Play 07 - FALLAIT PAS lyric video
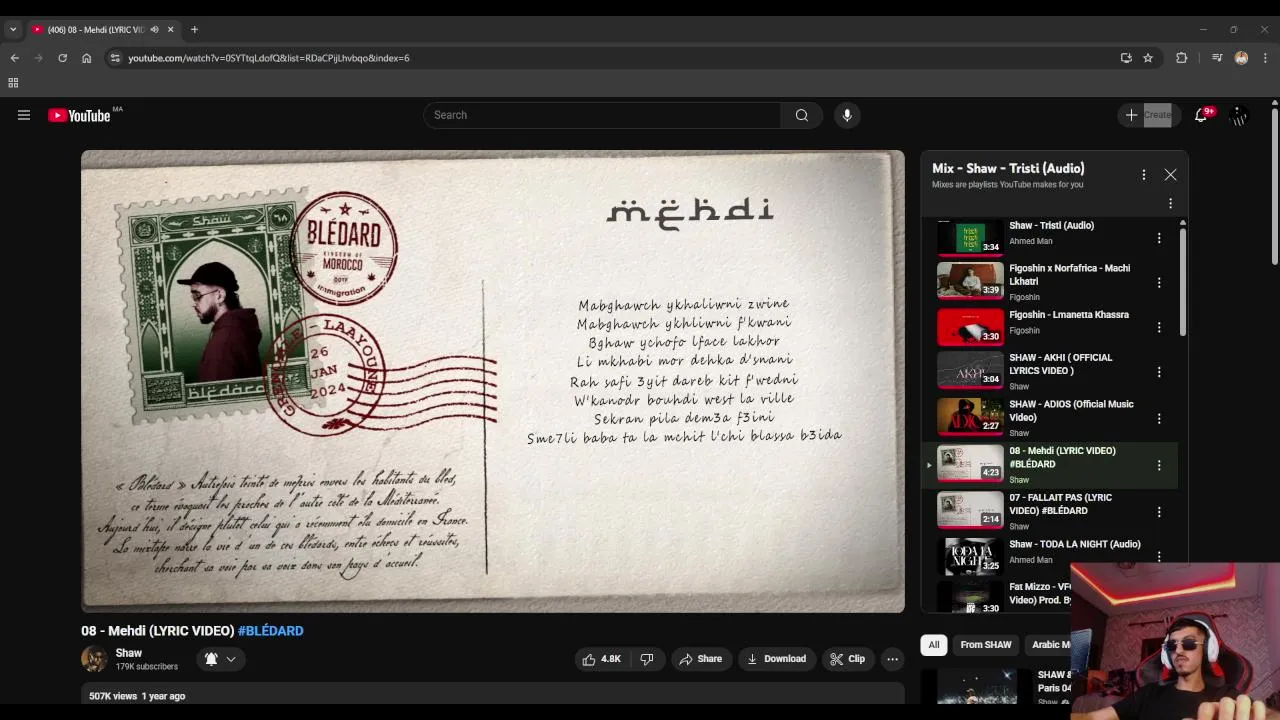 click(x=970, y=509)
